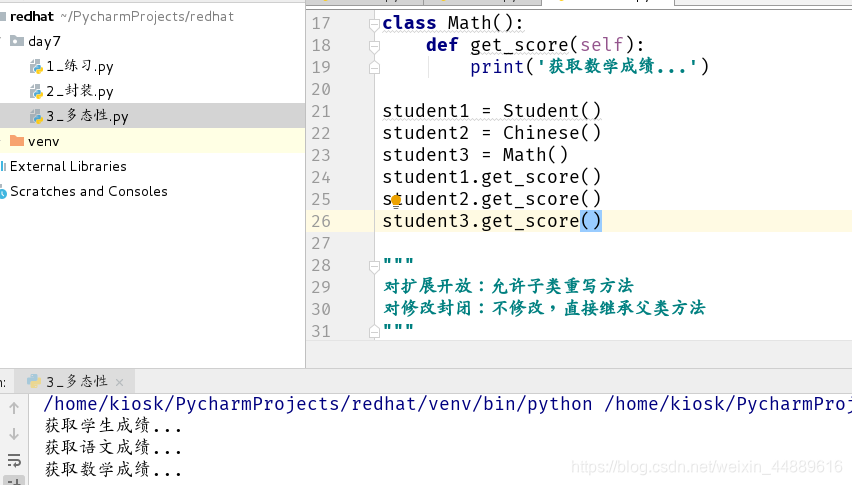Click Python file icon of 2_封装.py
The width and height of the screenshot is (852, 485).
coord(36,92)
